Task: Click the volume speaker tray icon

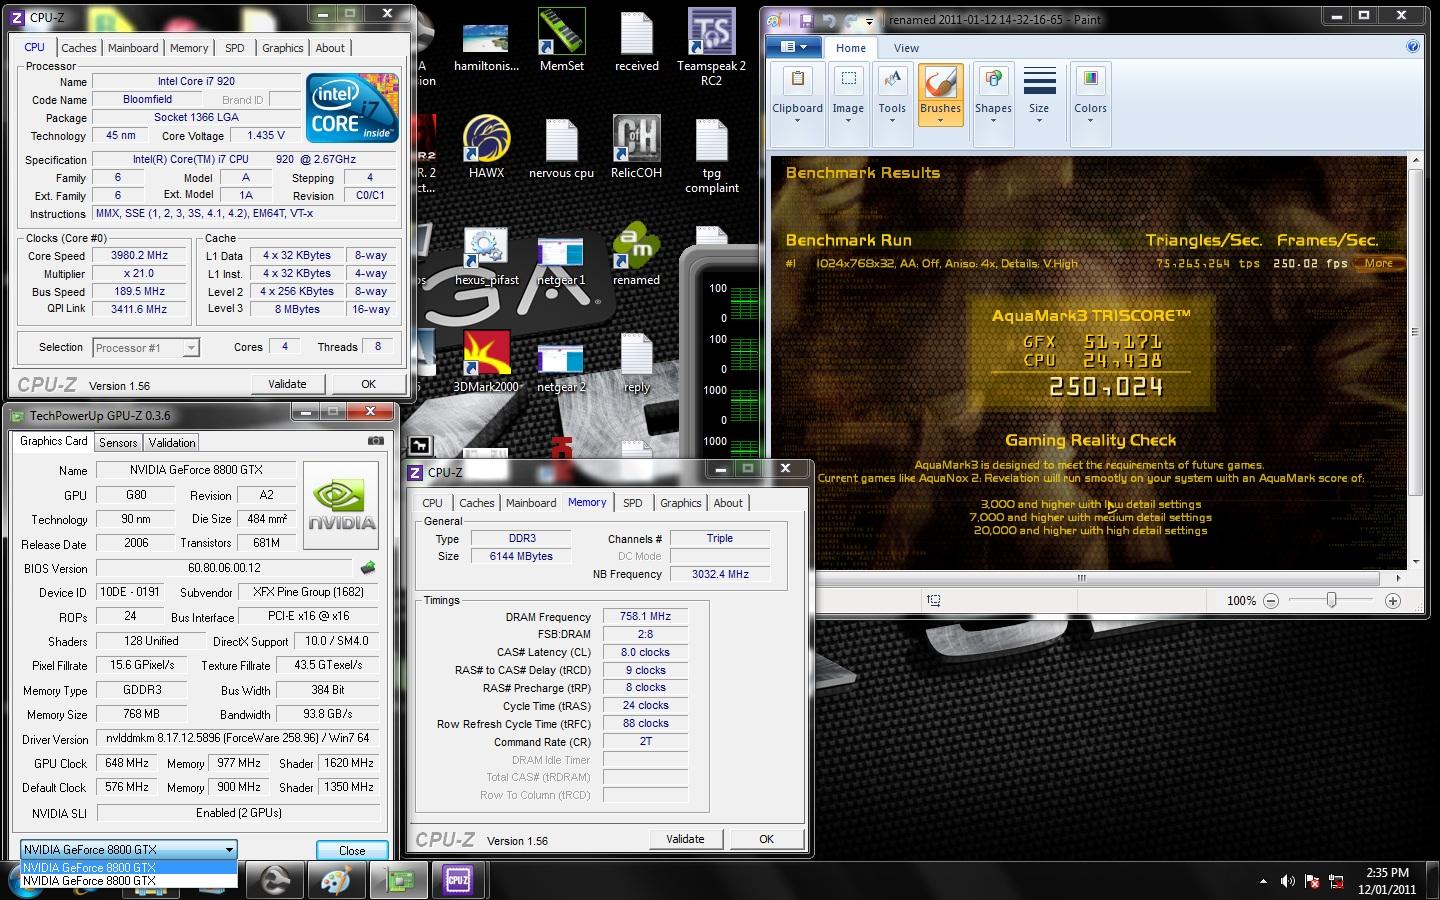Action: point(1287,881)
